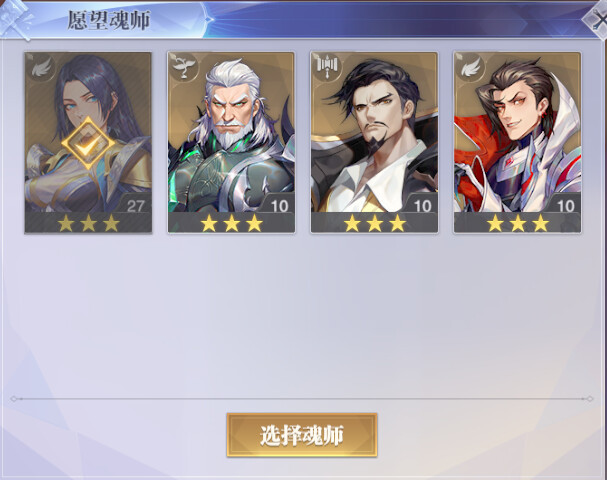
Task: Click the 选择魂师 button
Action: pyautogui.click(x=302, y=435)
